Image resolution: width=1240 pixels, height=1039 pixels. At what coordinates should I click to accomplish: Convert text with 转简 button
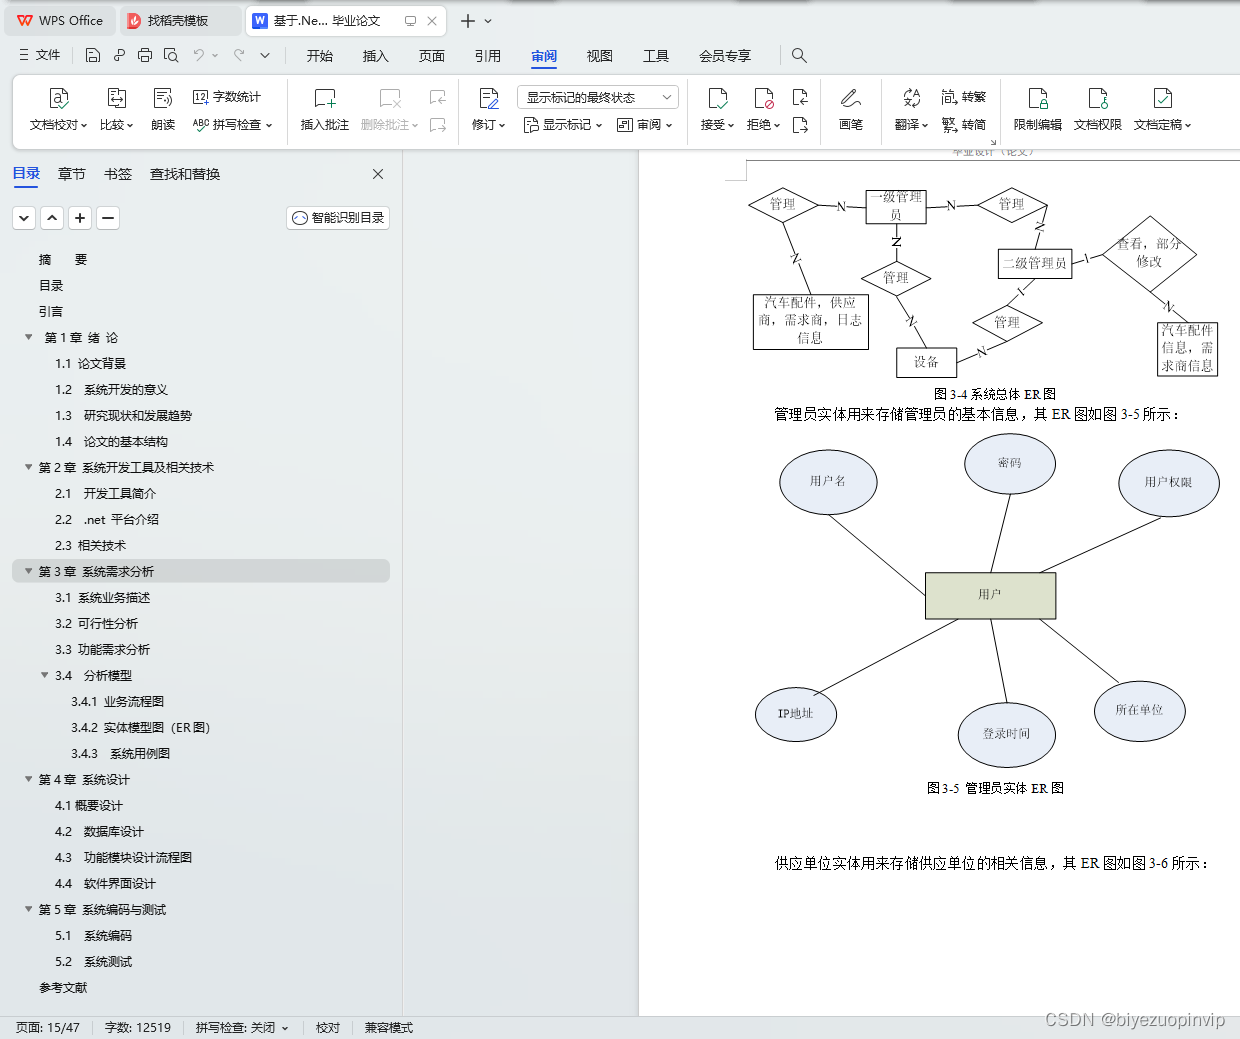point(964,125)
